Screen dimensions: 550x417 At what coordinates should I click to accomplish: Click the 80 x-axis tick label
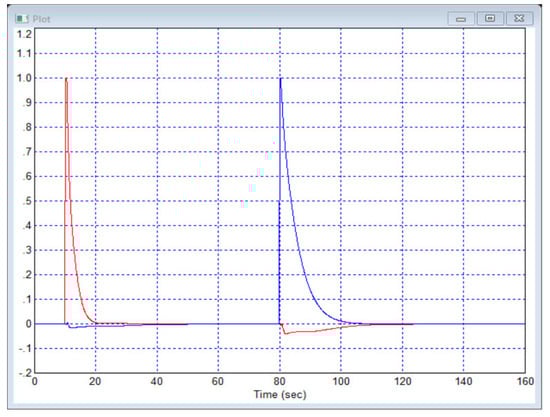point(280,381)
